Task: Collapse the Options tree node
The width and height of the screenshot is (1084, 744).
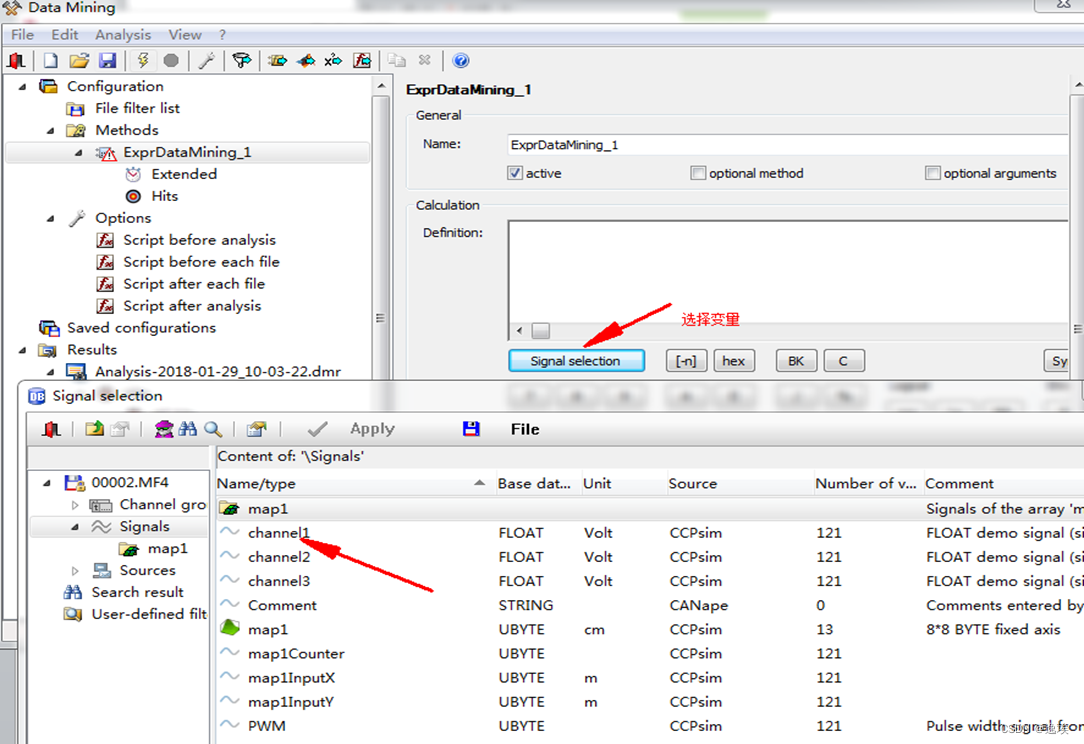Action: point(50,218)
